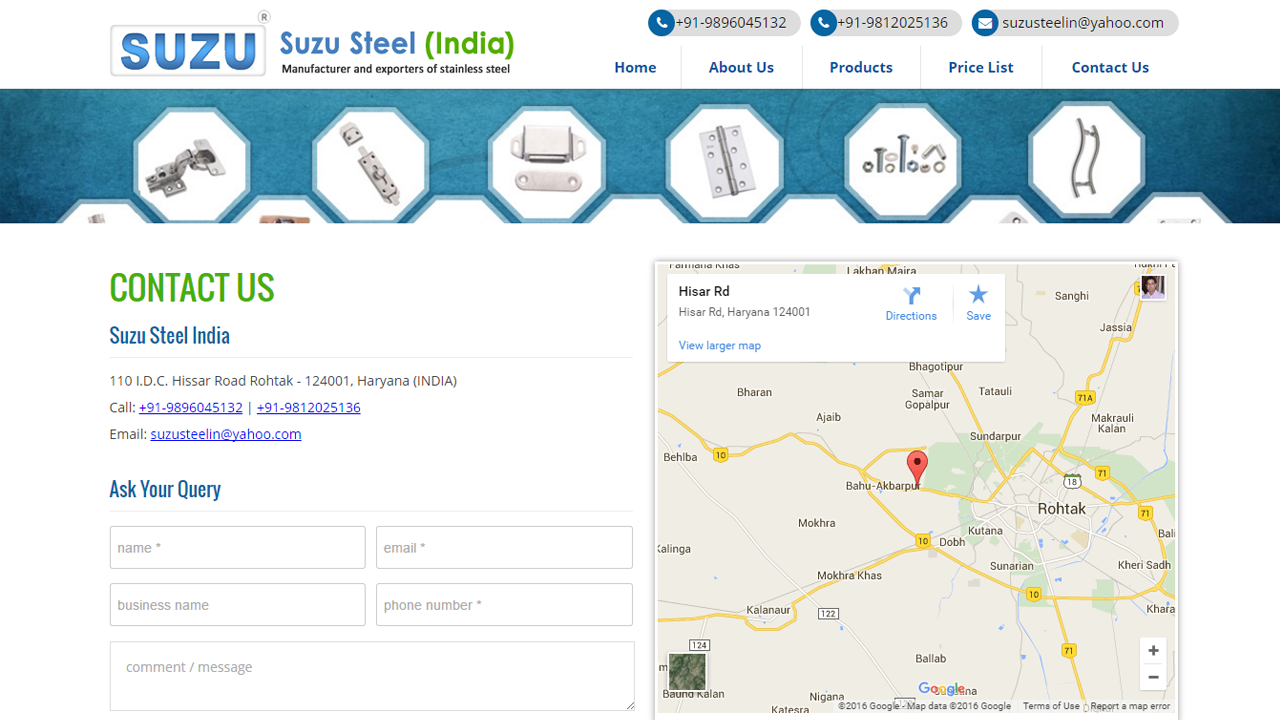
Task: Click the Terms of Use map link
Action: pyautogui.click(x=1051, y=706)
